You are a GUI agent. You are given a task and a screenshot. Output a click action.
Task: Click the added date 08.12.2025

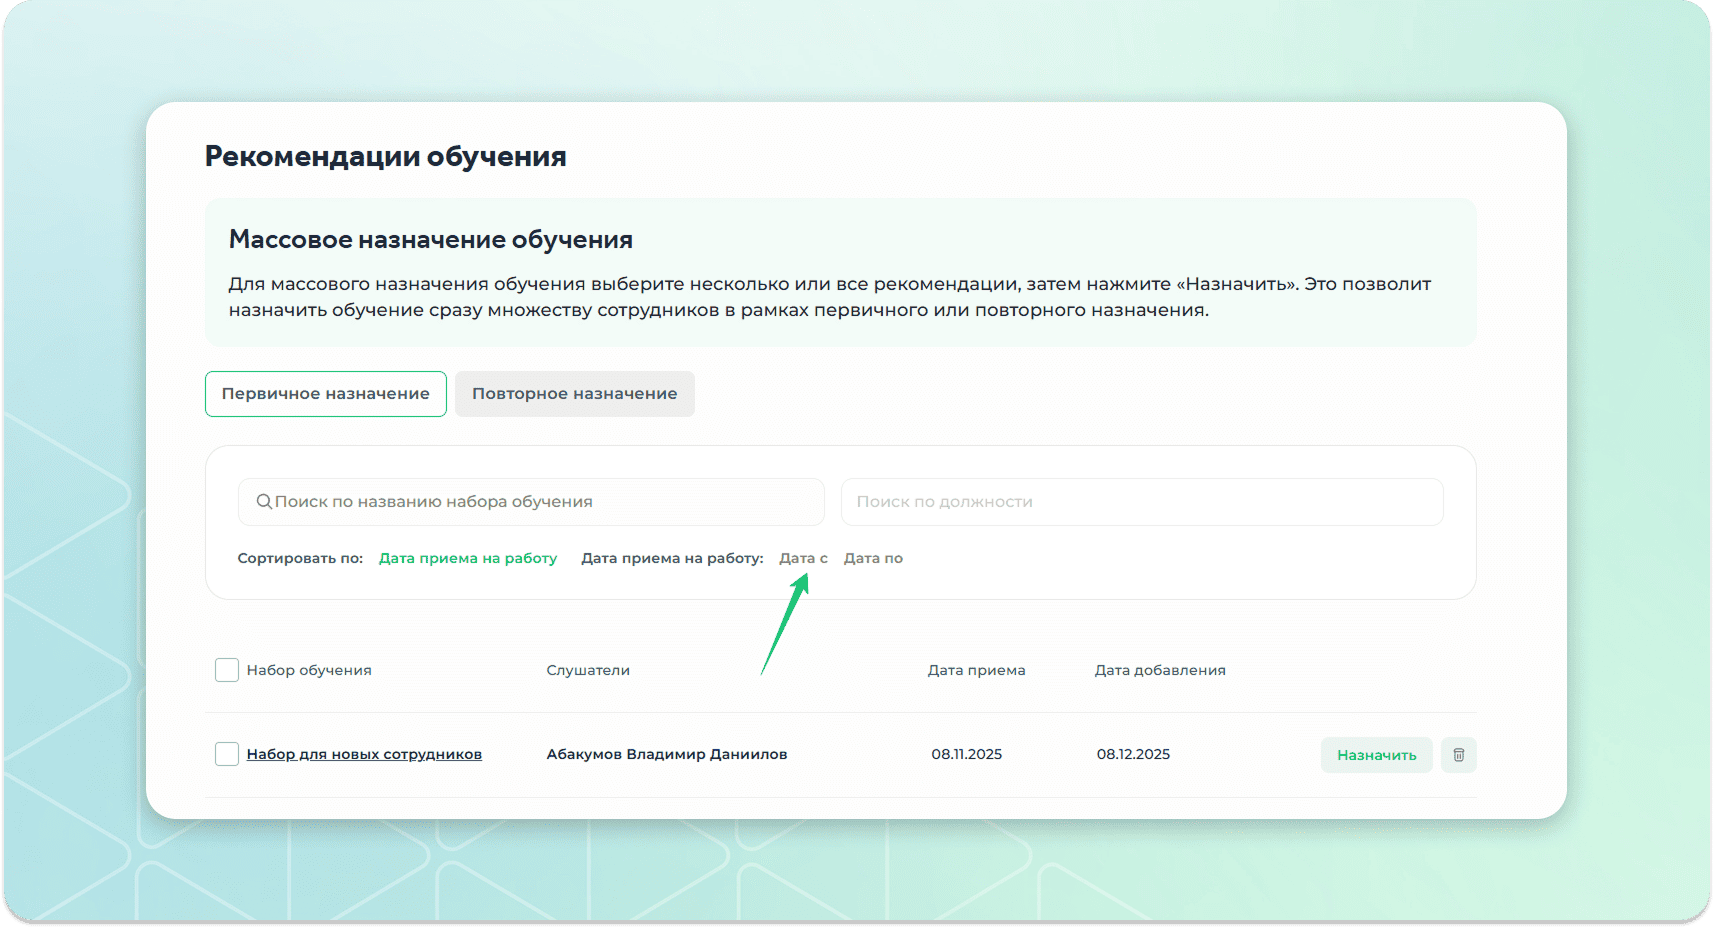pos(1133,754)
